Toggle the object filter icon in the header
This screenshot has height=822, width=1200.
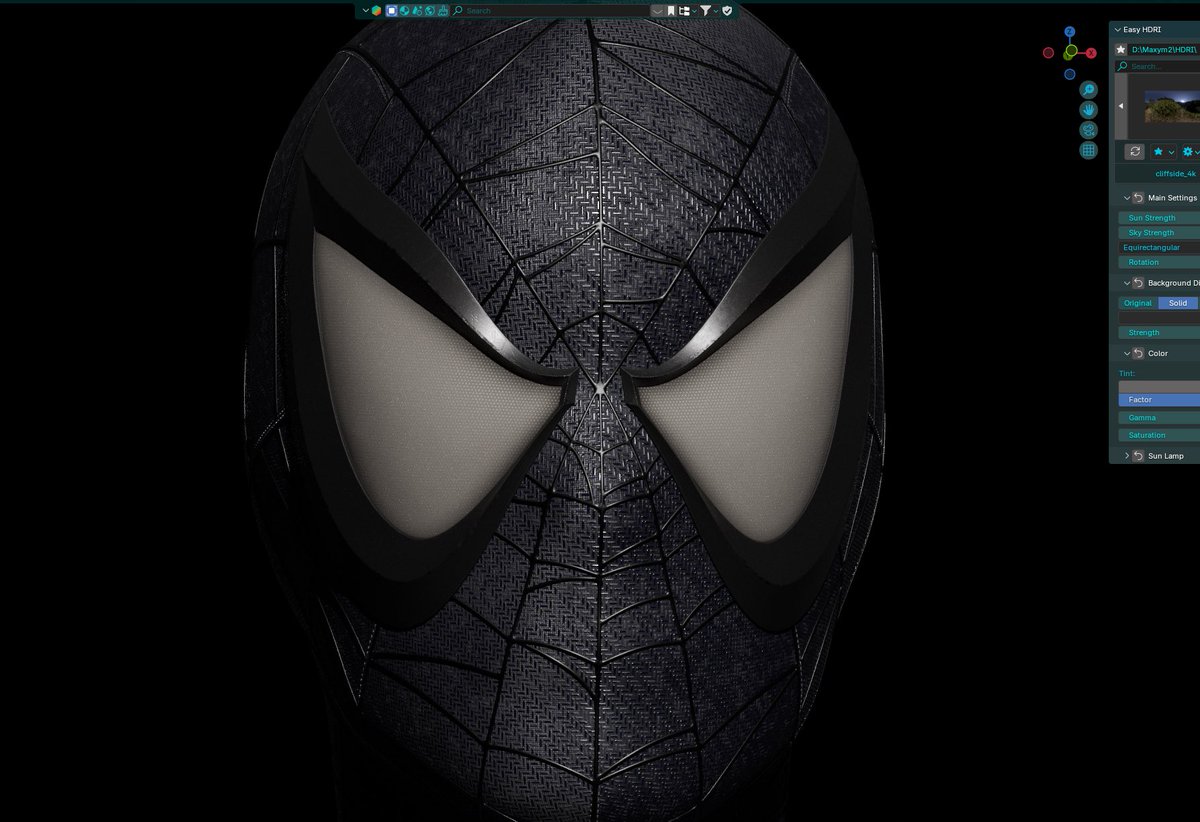coord(391,10)
